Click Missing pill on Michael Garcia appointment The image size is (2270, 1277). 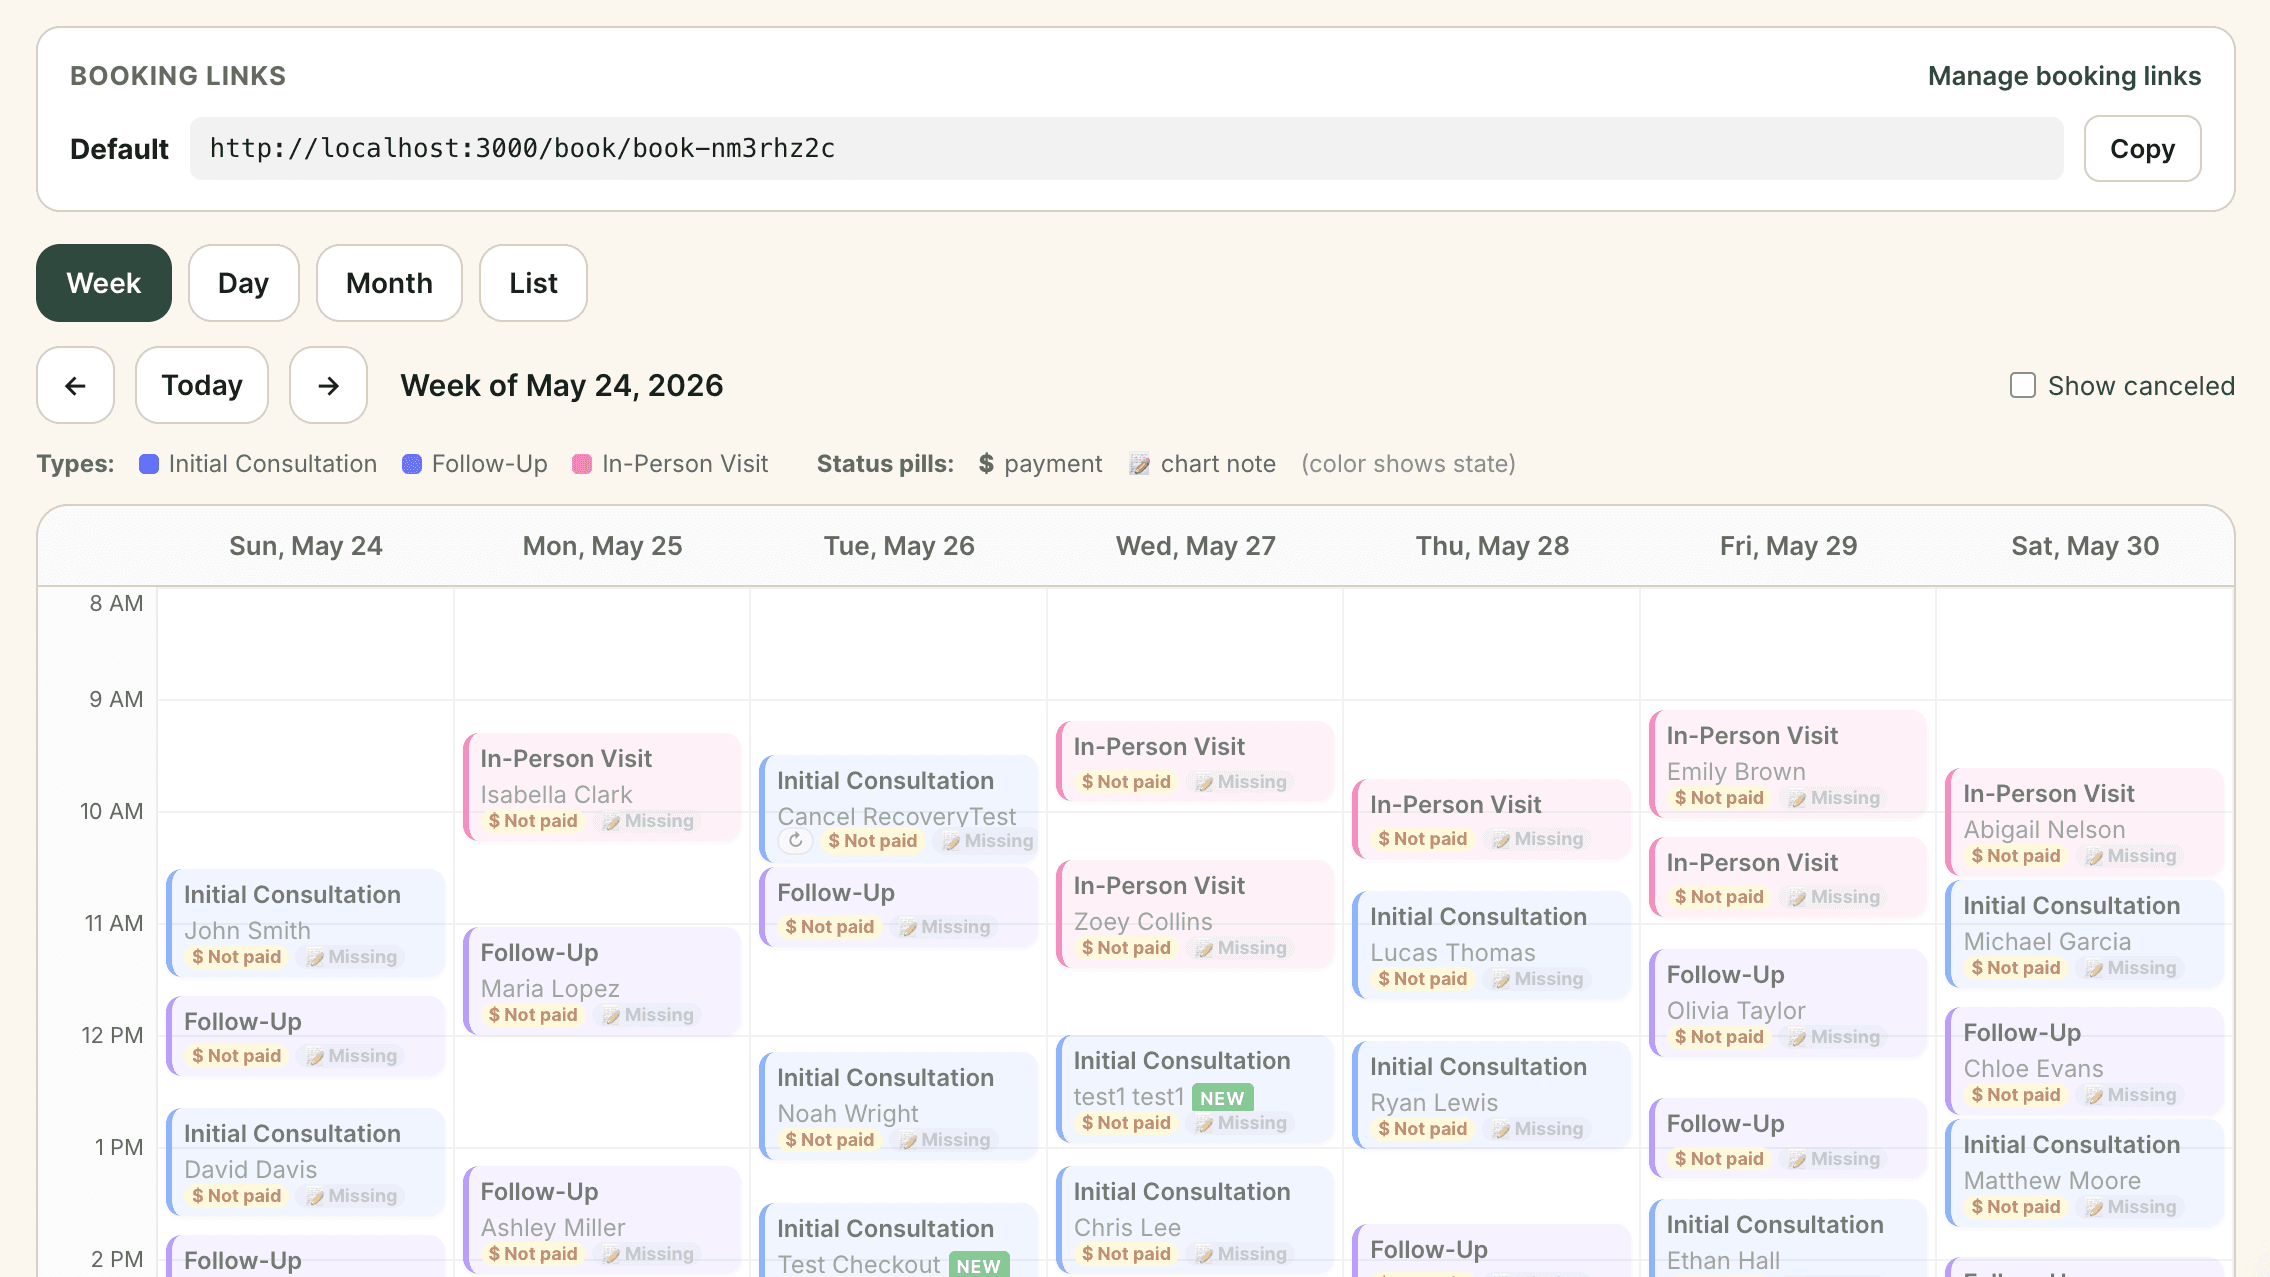[2131, 968]
